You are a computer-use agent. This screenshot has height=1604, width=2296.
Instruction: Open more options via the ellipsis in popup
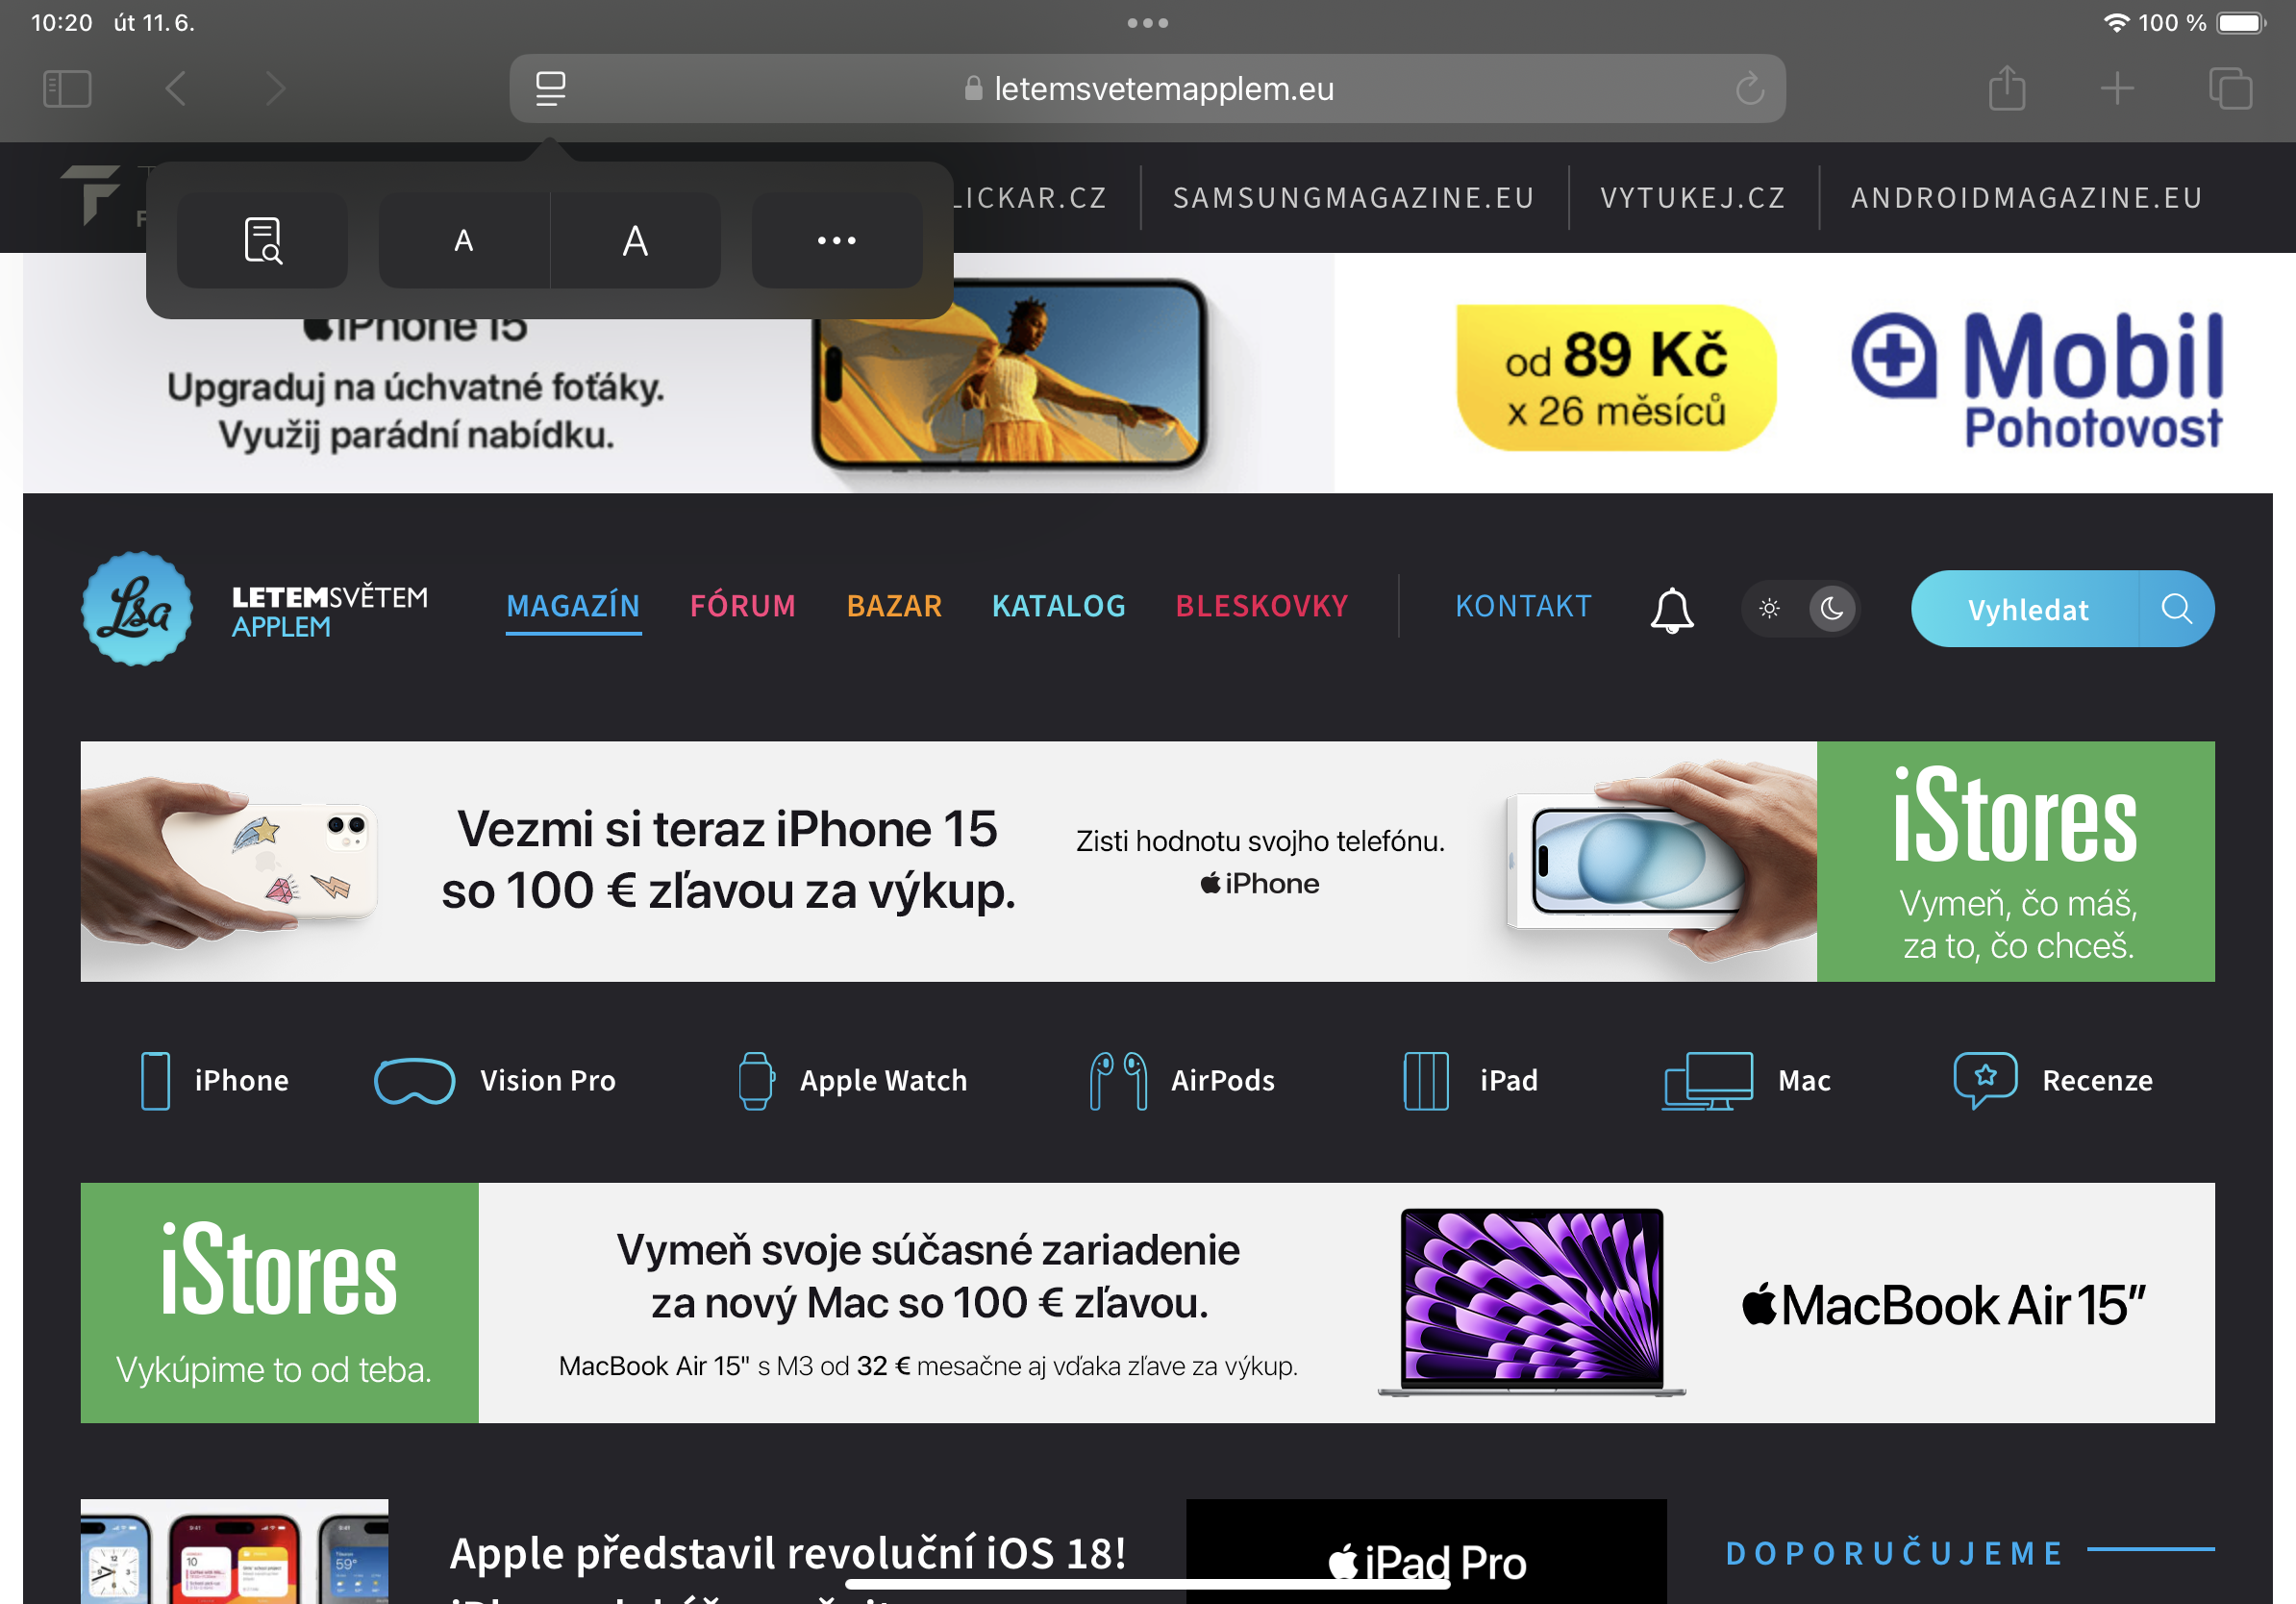836,240
